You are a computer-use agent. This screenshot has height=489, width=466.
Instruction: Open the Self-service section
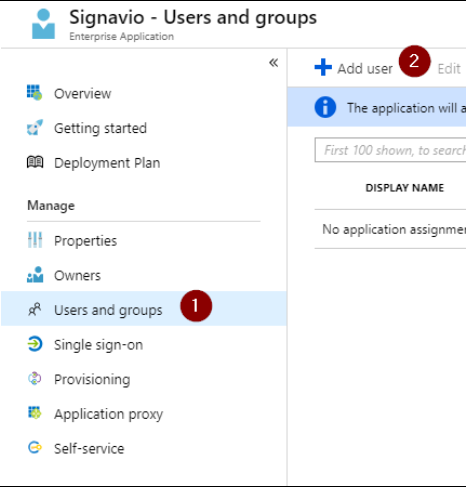point(89,449)
